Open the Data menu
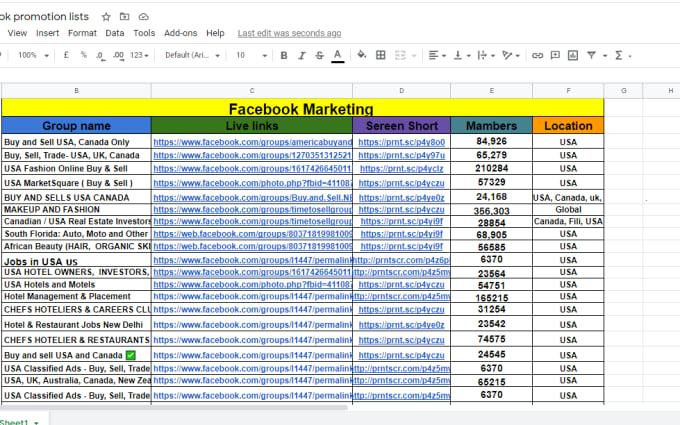 [x=114, y=33]
